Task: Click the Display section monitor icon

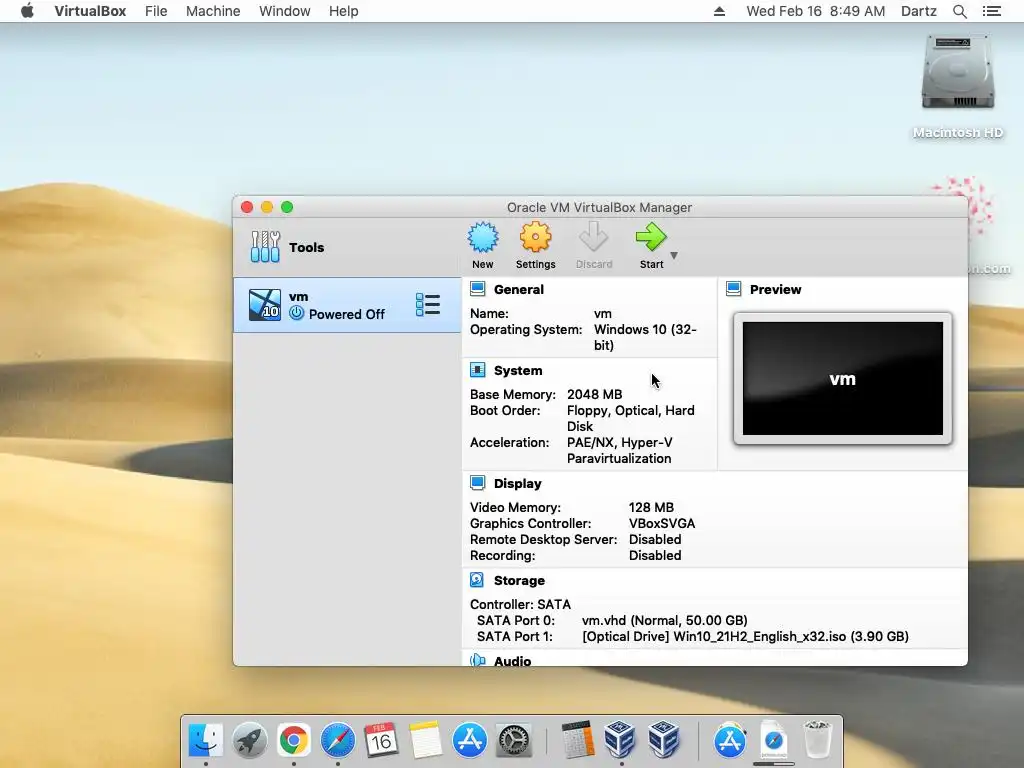Action: (x=477, y=483)
